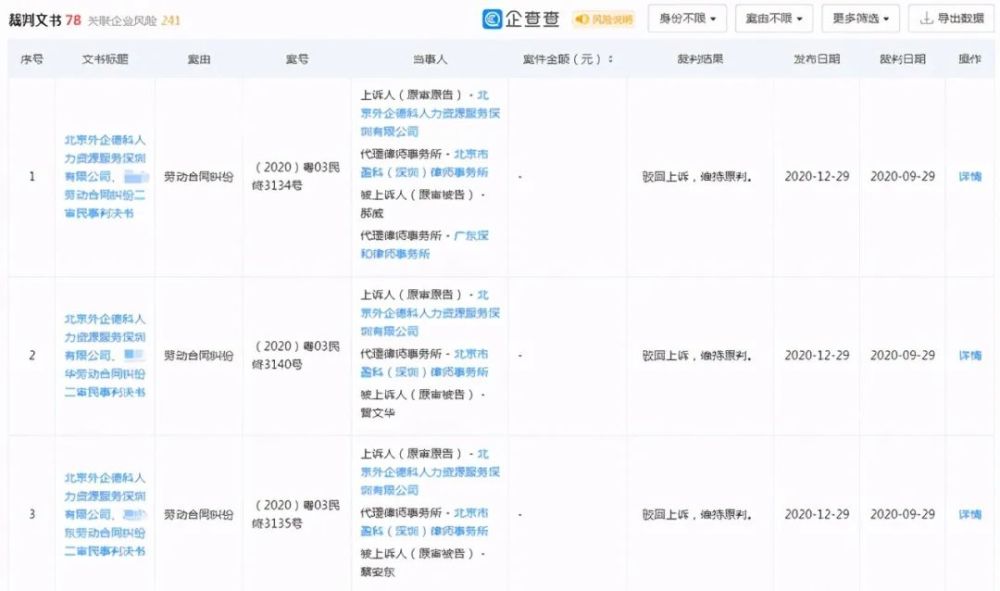Select the 裁判文书 78 tab
This screenshot has height=591, width=1000.
tap(45, 20)
